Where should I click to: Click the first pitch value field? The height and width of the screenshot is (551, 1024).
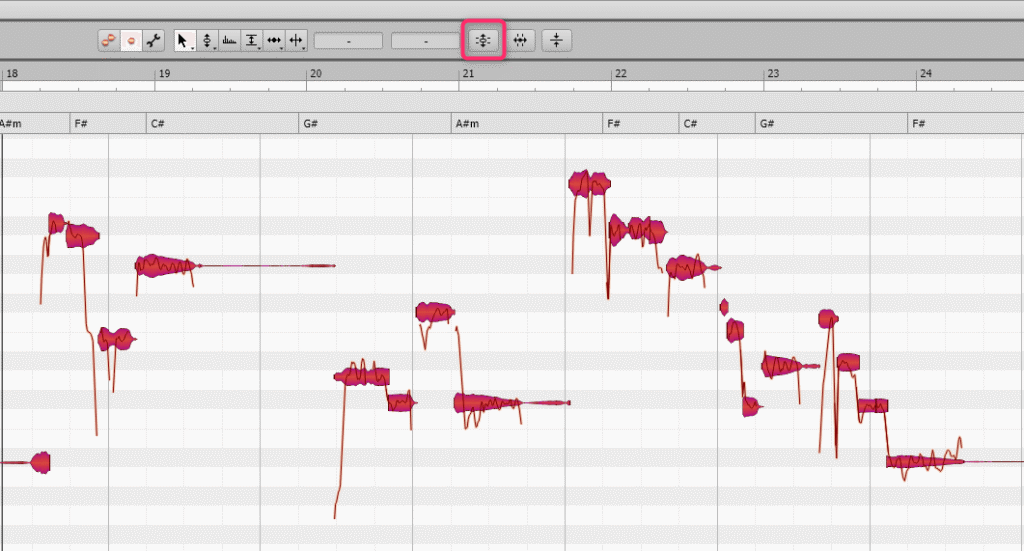[348, 41]
